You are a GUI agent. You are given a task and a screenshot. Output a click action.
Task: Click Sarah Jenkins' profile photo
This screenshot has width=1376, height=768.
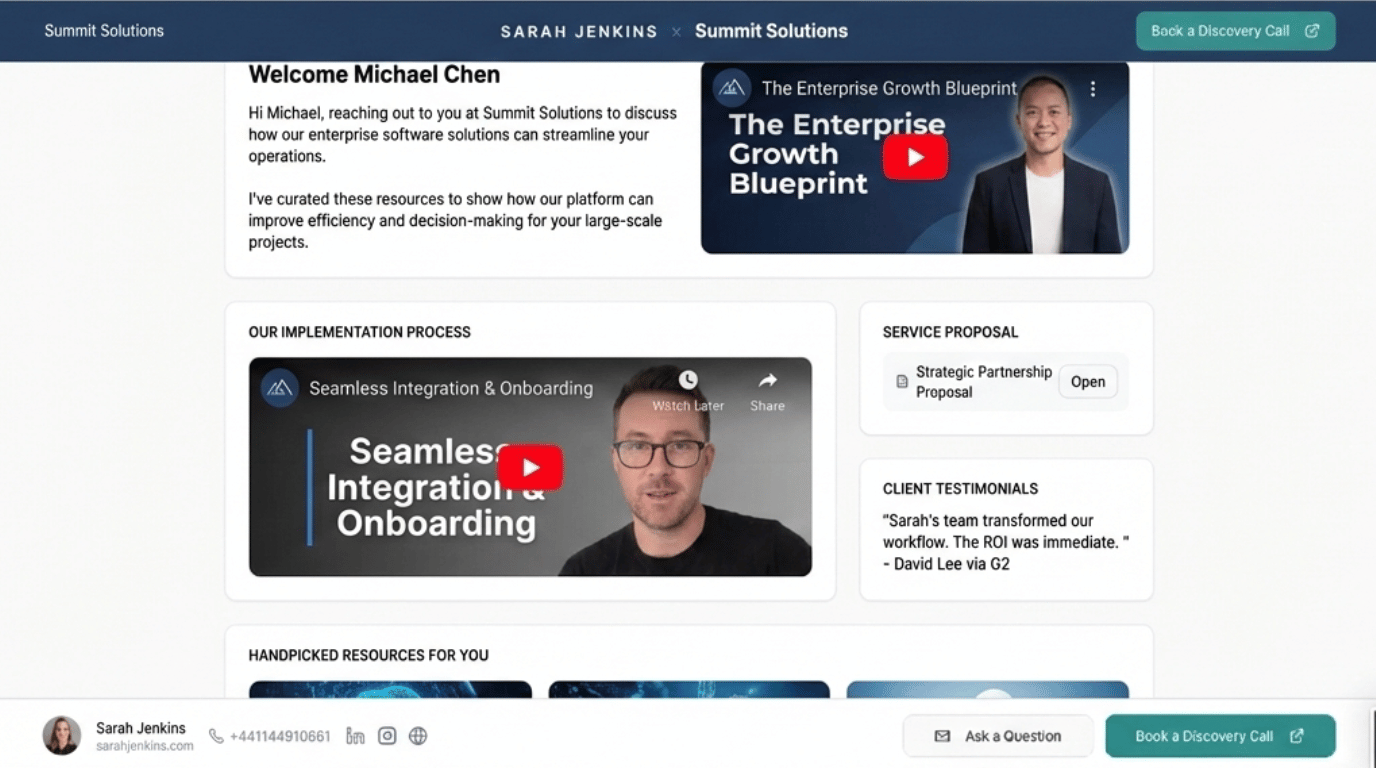point(62,735)
